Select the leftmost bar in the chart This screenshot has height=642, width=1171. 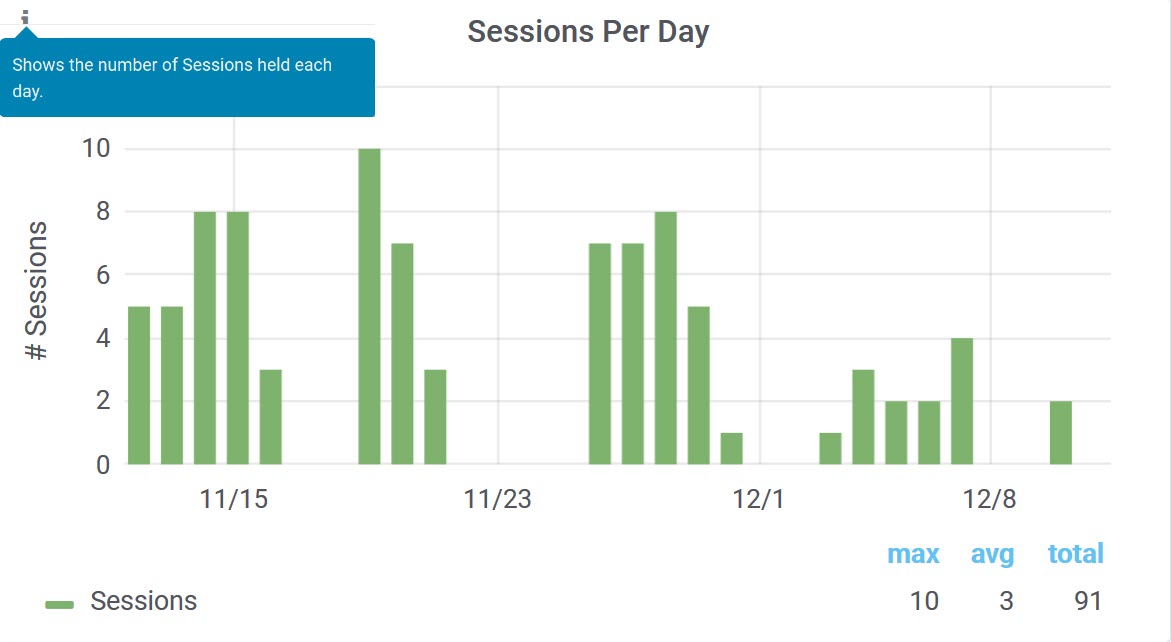tap(139, 385)
